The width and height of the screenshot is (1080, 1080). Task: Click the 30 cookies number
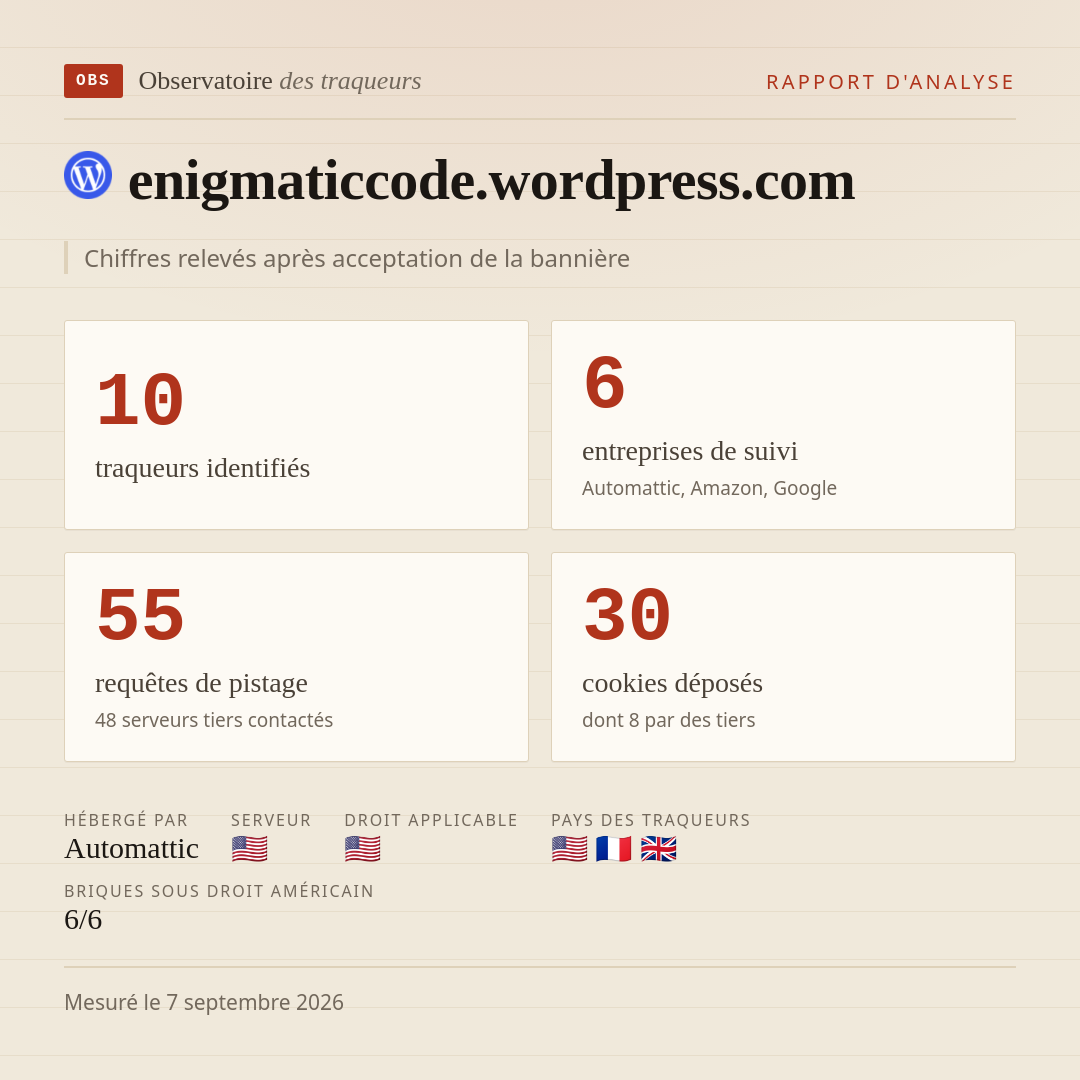(x=627, y=616)
